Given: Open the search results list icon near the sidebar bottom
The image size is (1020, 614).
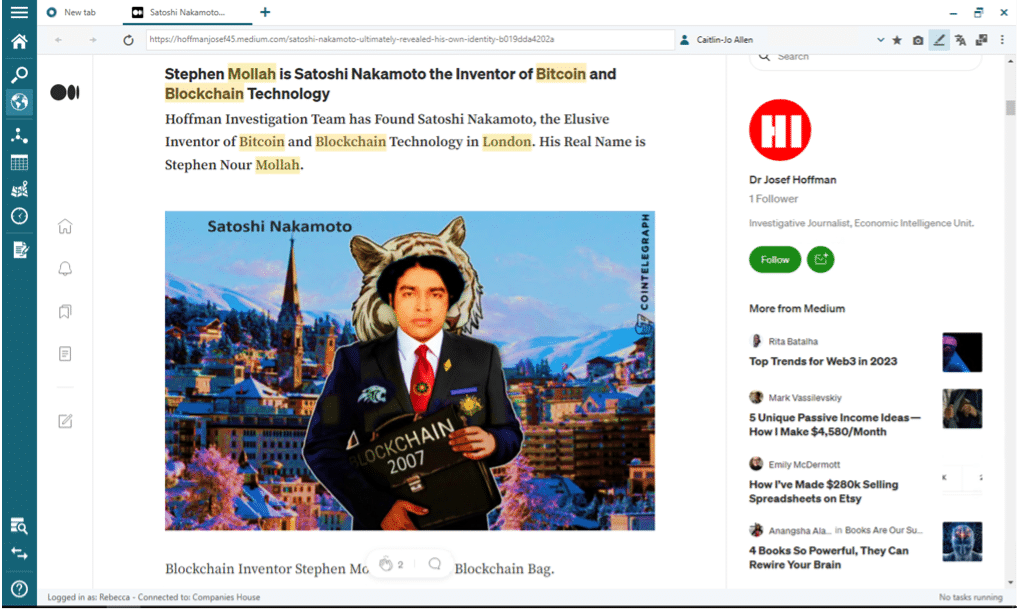Looking at the screenshot, I should coord(19,526).
